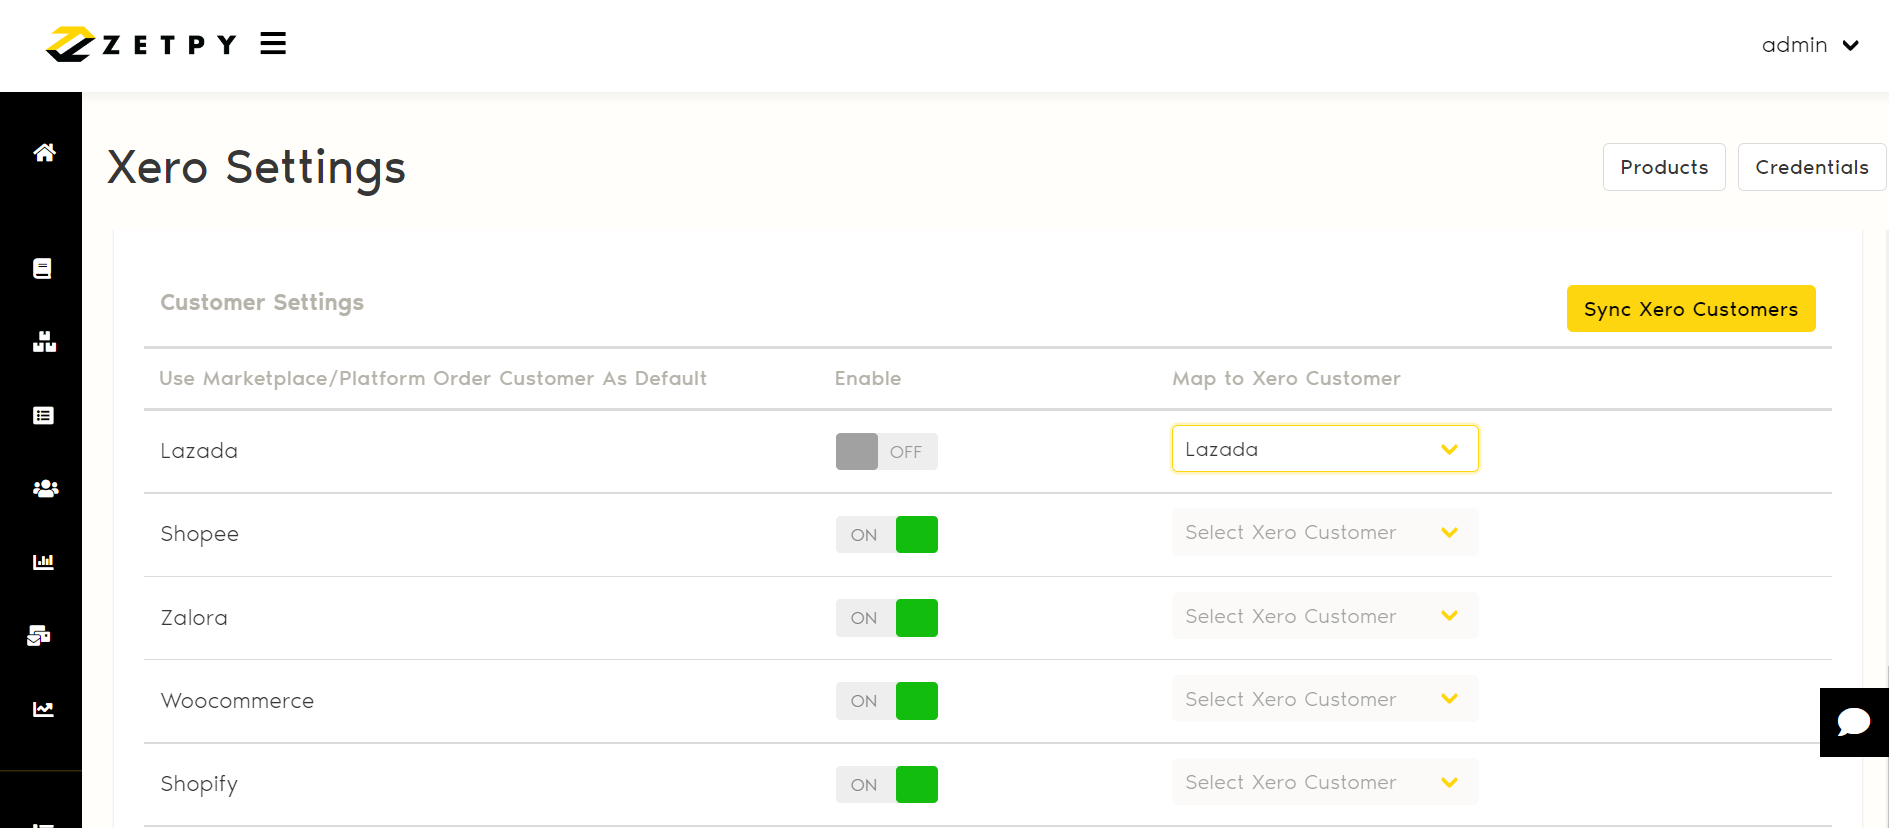Open the Lazada Xero customer dropdown

tap(1325, 449)
